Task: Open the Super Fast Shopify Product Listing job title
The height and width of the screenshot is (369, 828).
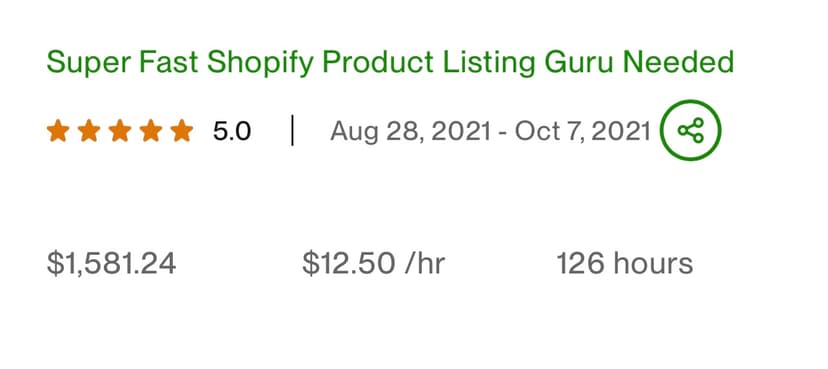Action: point(390,63)
